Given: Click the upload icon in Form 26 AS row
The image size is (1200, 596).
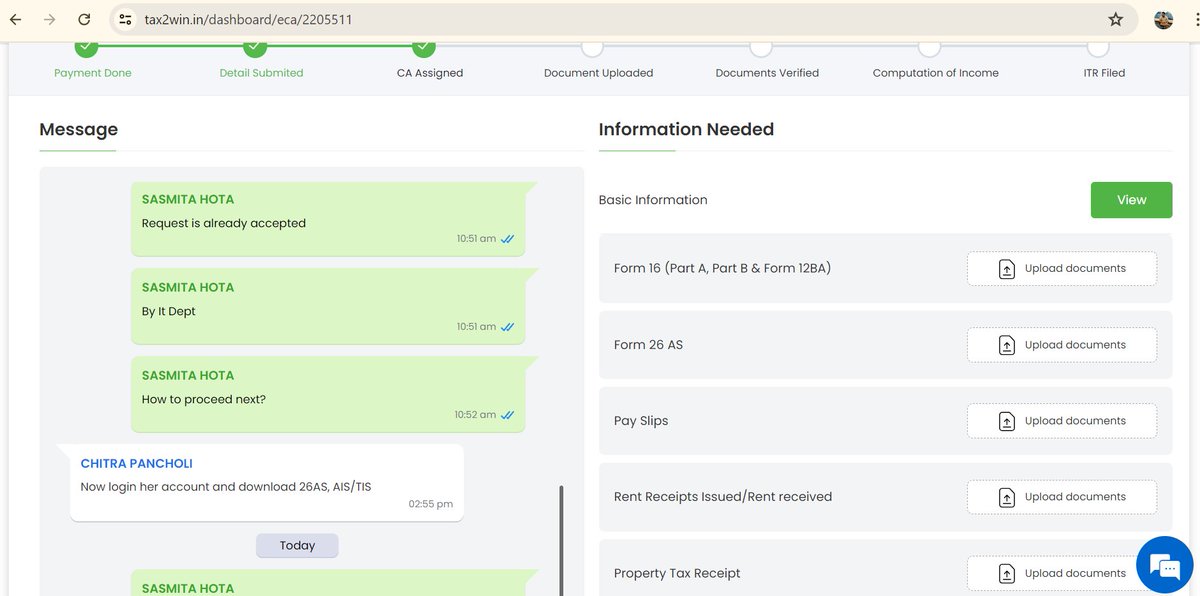Looking at the screenshot, I should pyautogui.click(x=1007, y=345).
